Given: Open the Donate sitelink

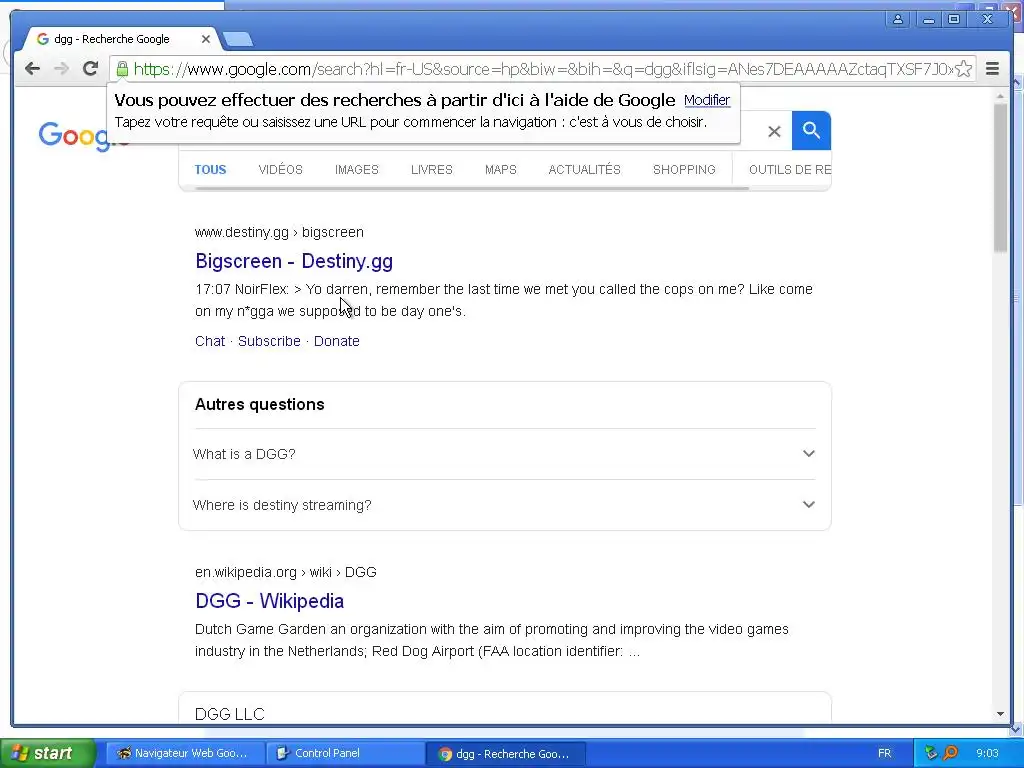Looking at the screenshot, I should click(x=336, y=341).
